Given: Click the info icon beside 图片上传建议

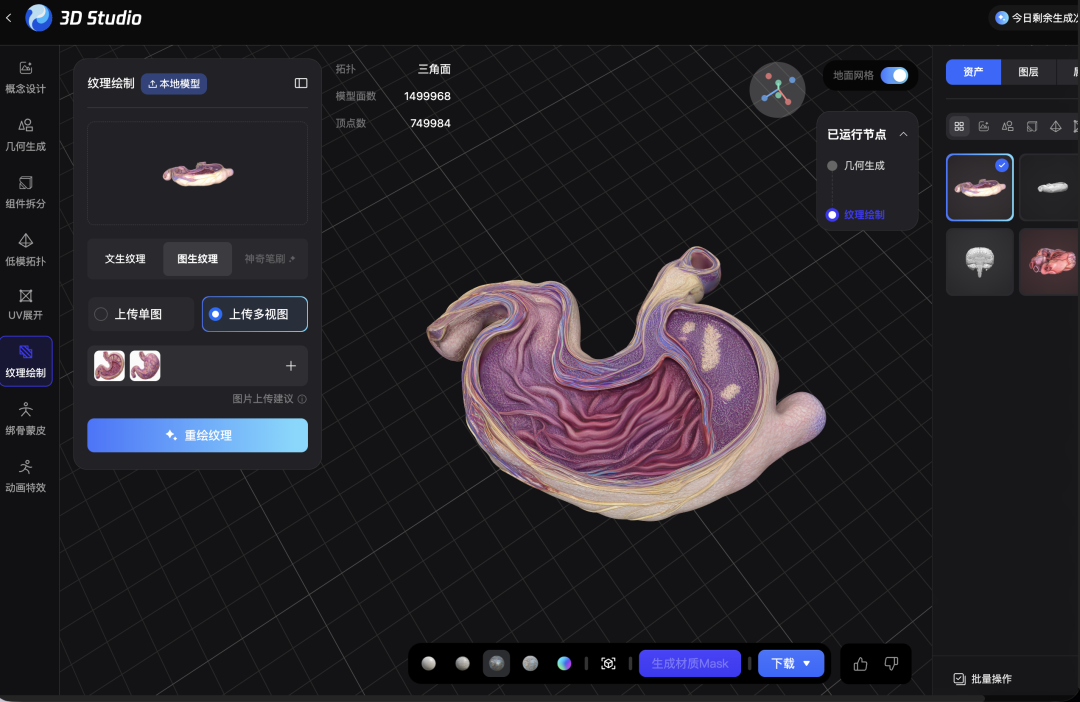Looking at the screenshot, I should click(302, 399).
